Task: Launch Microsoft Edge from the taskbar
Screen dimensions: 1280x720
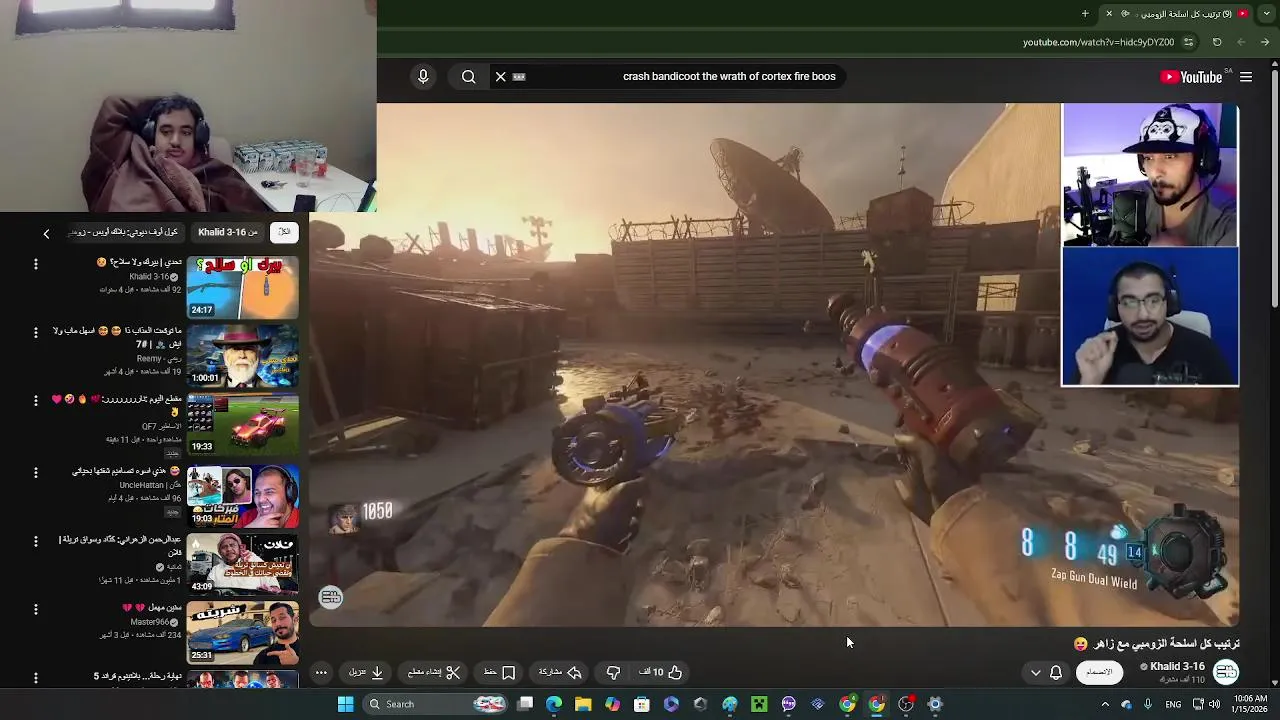Action: pos(554,704)
